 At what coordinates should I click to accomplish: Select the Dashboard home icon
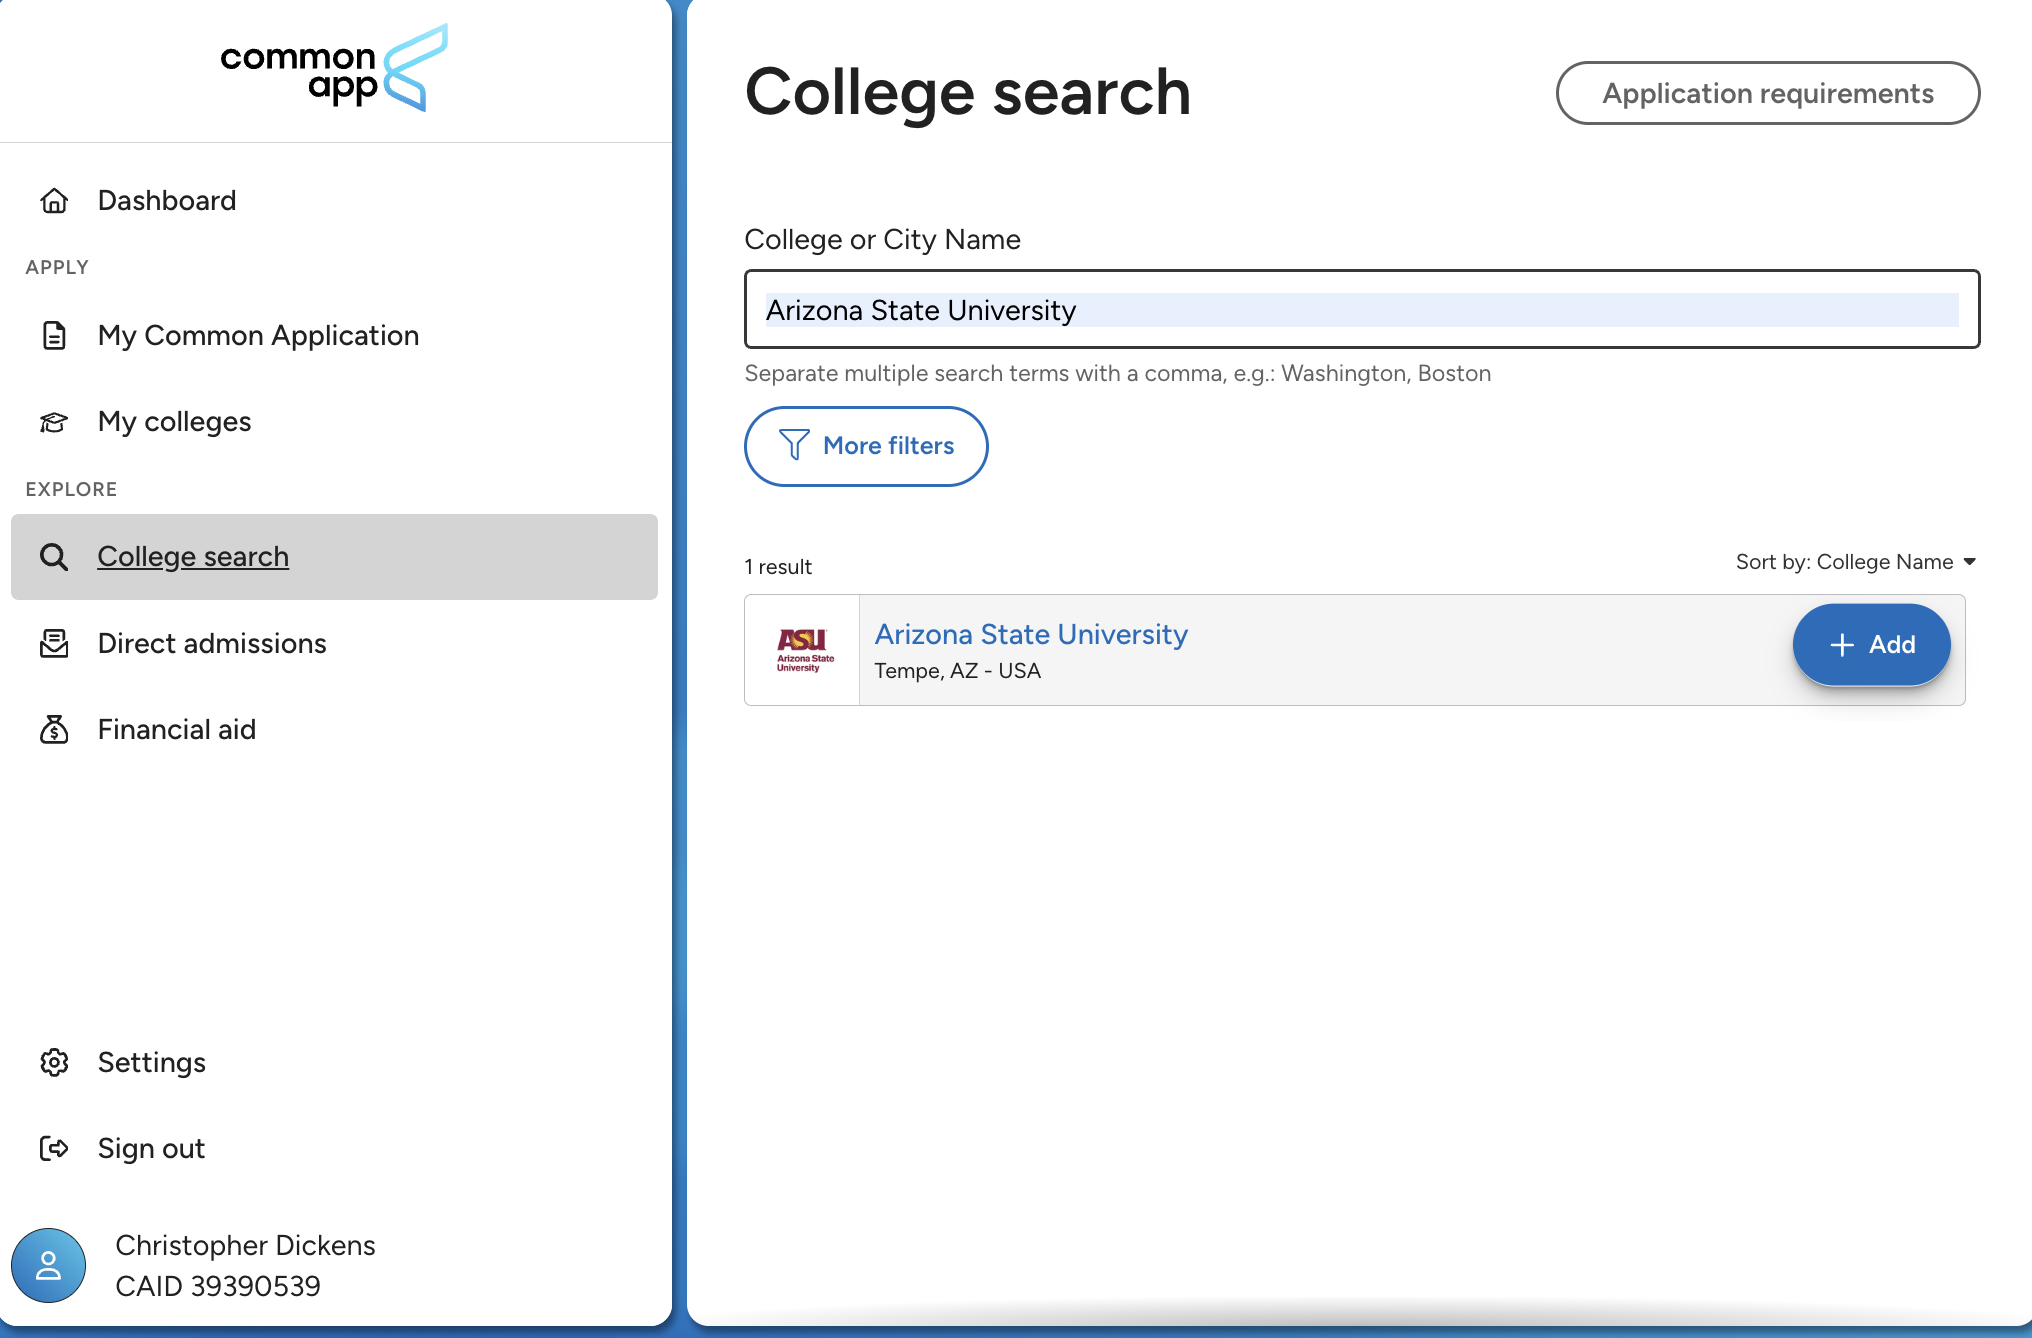(x=54, y=200)
